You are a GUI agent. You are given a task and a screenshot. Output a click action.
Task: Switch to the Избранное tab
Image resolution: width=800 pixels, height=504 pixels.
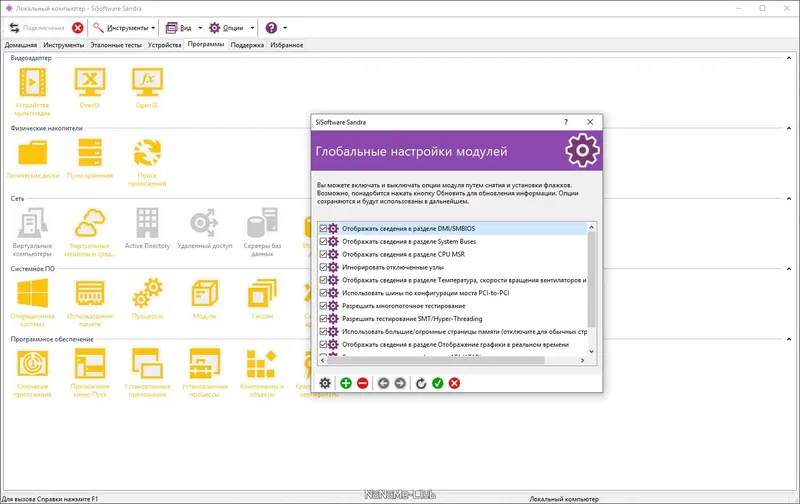point(287,45)
